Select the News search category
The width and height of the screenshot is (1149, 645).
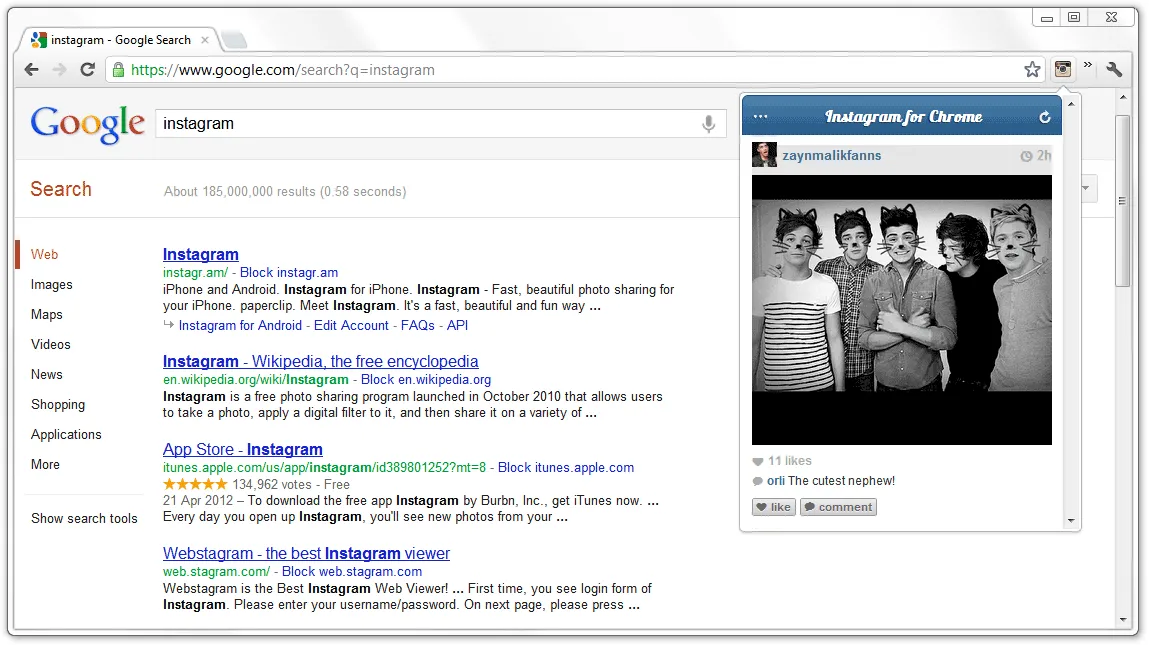point(46,374)
